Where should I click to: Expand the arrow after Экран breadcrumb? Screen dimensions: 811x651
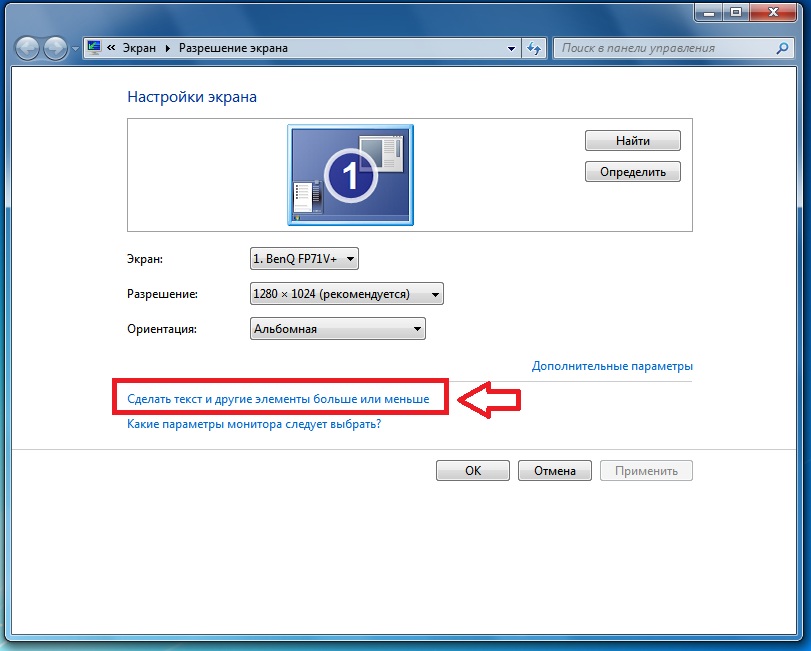pos(168,48)
